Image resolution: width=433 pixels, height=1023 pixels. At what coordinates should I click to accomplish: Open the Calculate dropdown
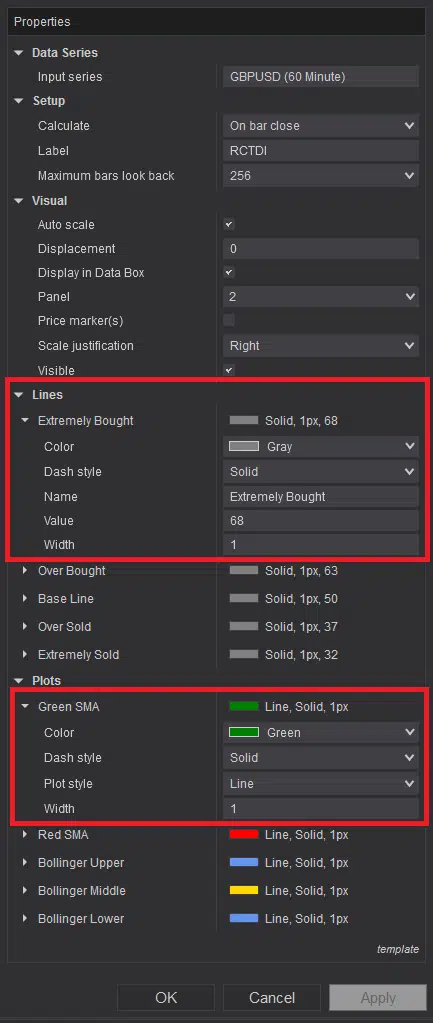(x=320, y=125)
